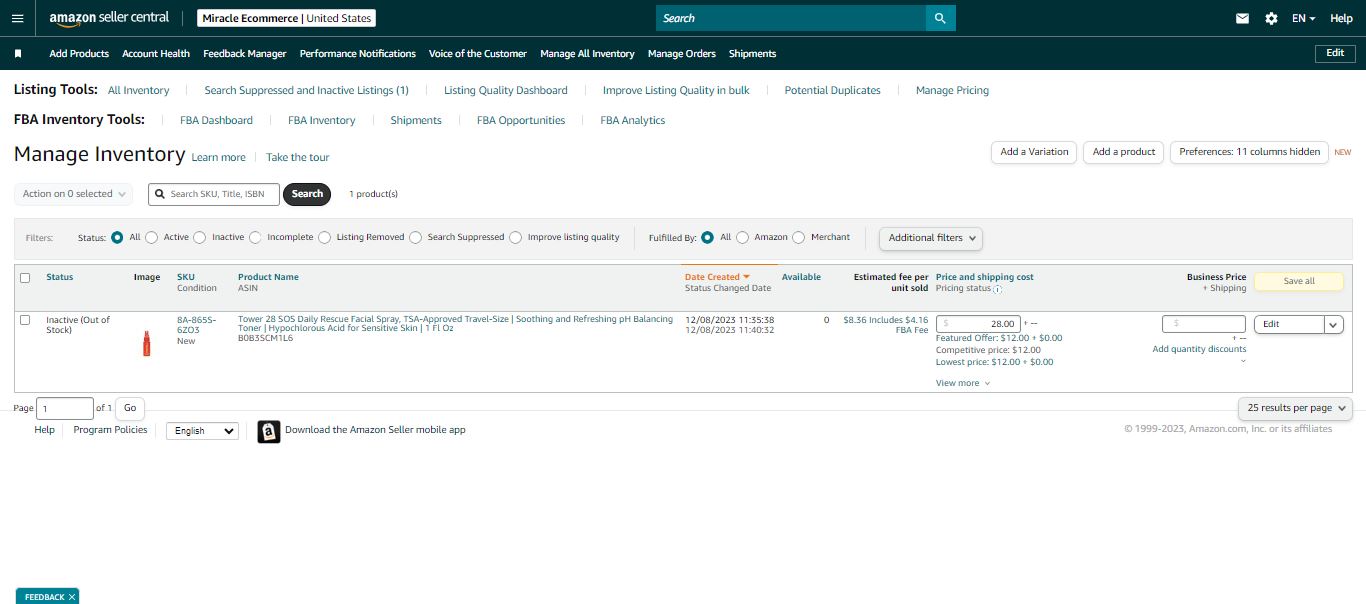Open the Take the tour link
This screenshot has width=1366, height=604.
coord(297,158)
